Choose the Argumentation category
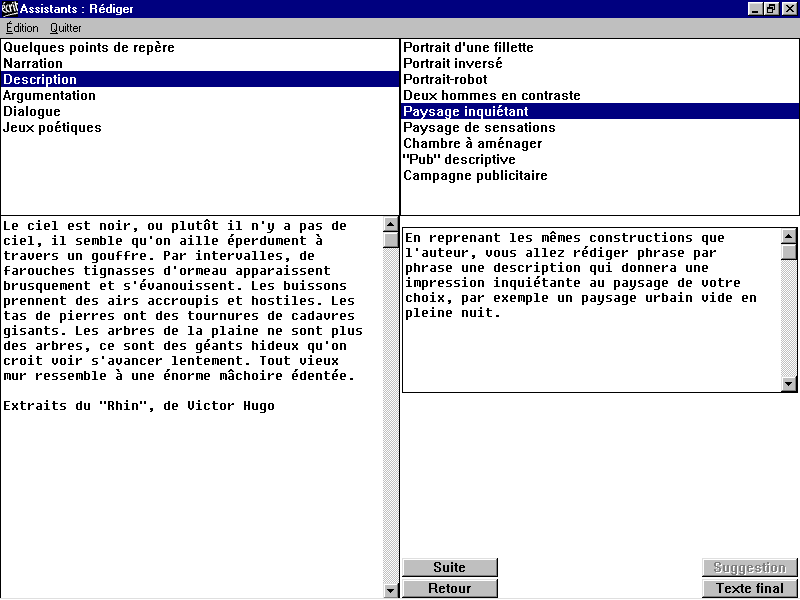The image size is (800, 600). click(50, 96)
